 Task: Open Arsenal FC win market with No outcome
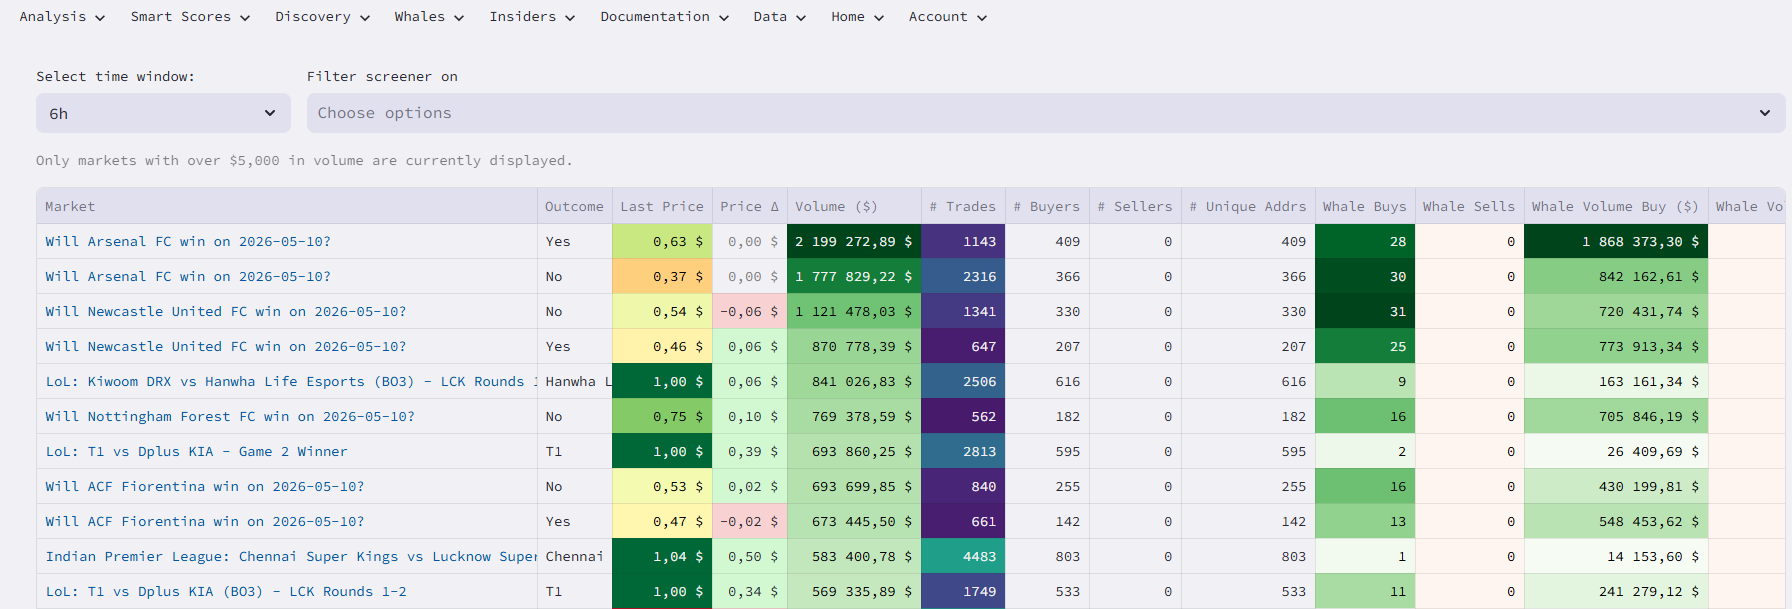pos(188,277)
